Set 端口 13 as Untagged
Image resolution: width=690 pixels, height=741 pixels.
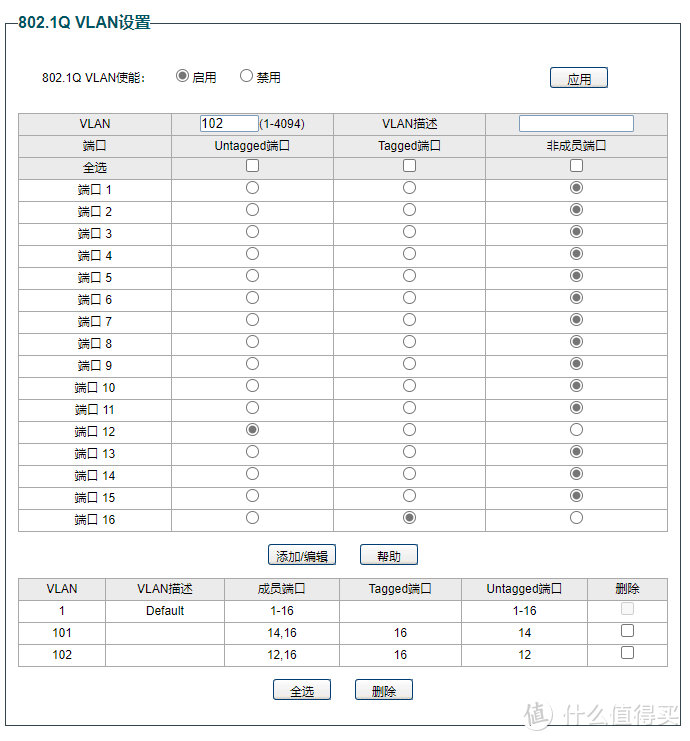pos(252,452)
